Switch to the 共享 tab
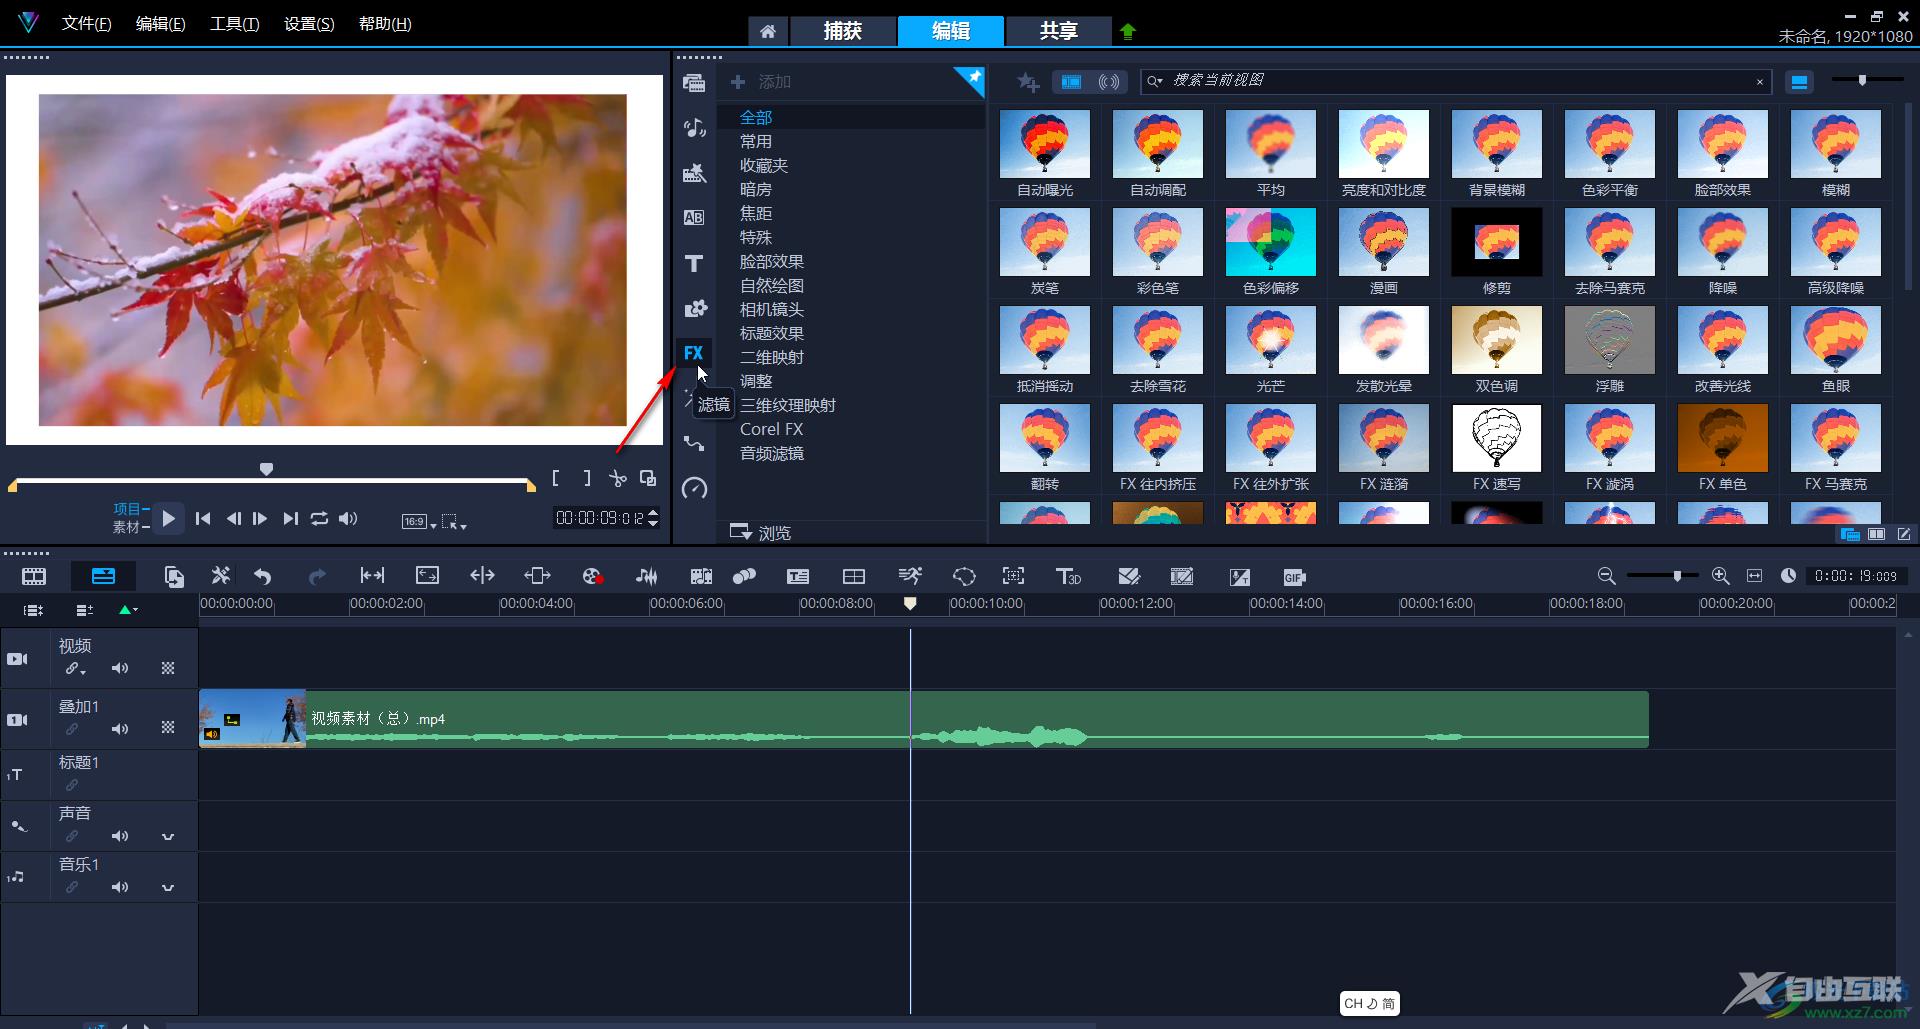This screenshot has height=1029, width=1920. point(1058,31)
